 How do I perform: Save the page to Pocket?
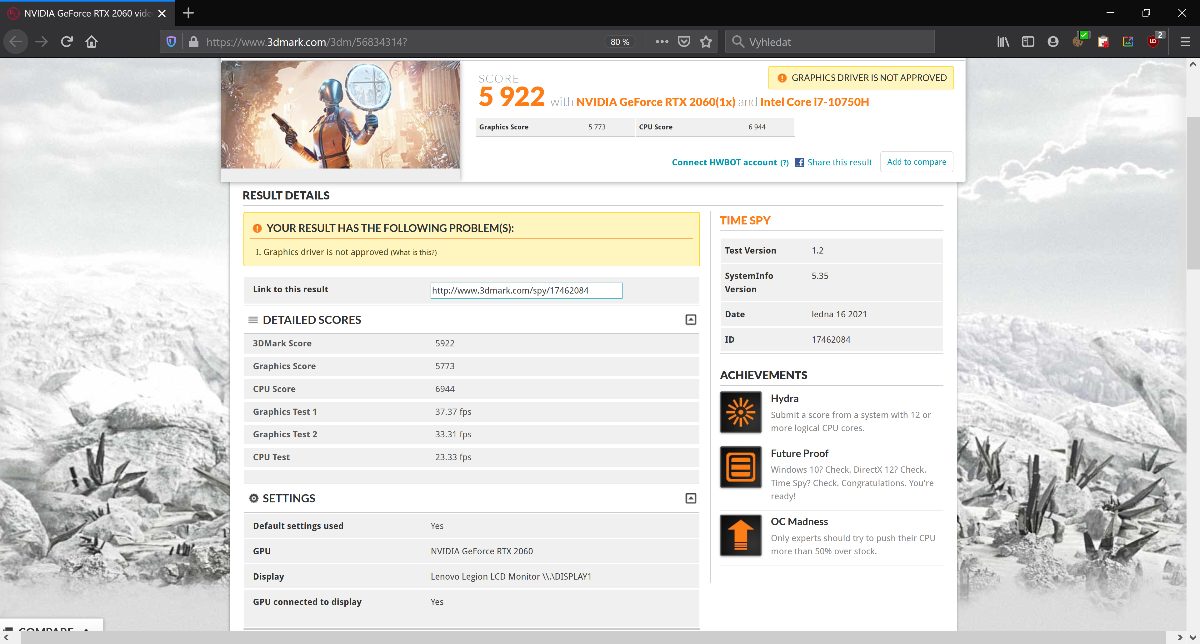click(684, 42)
